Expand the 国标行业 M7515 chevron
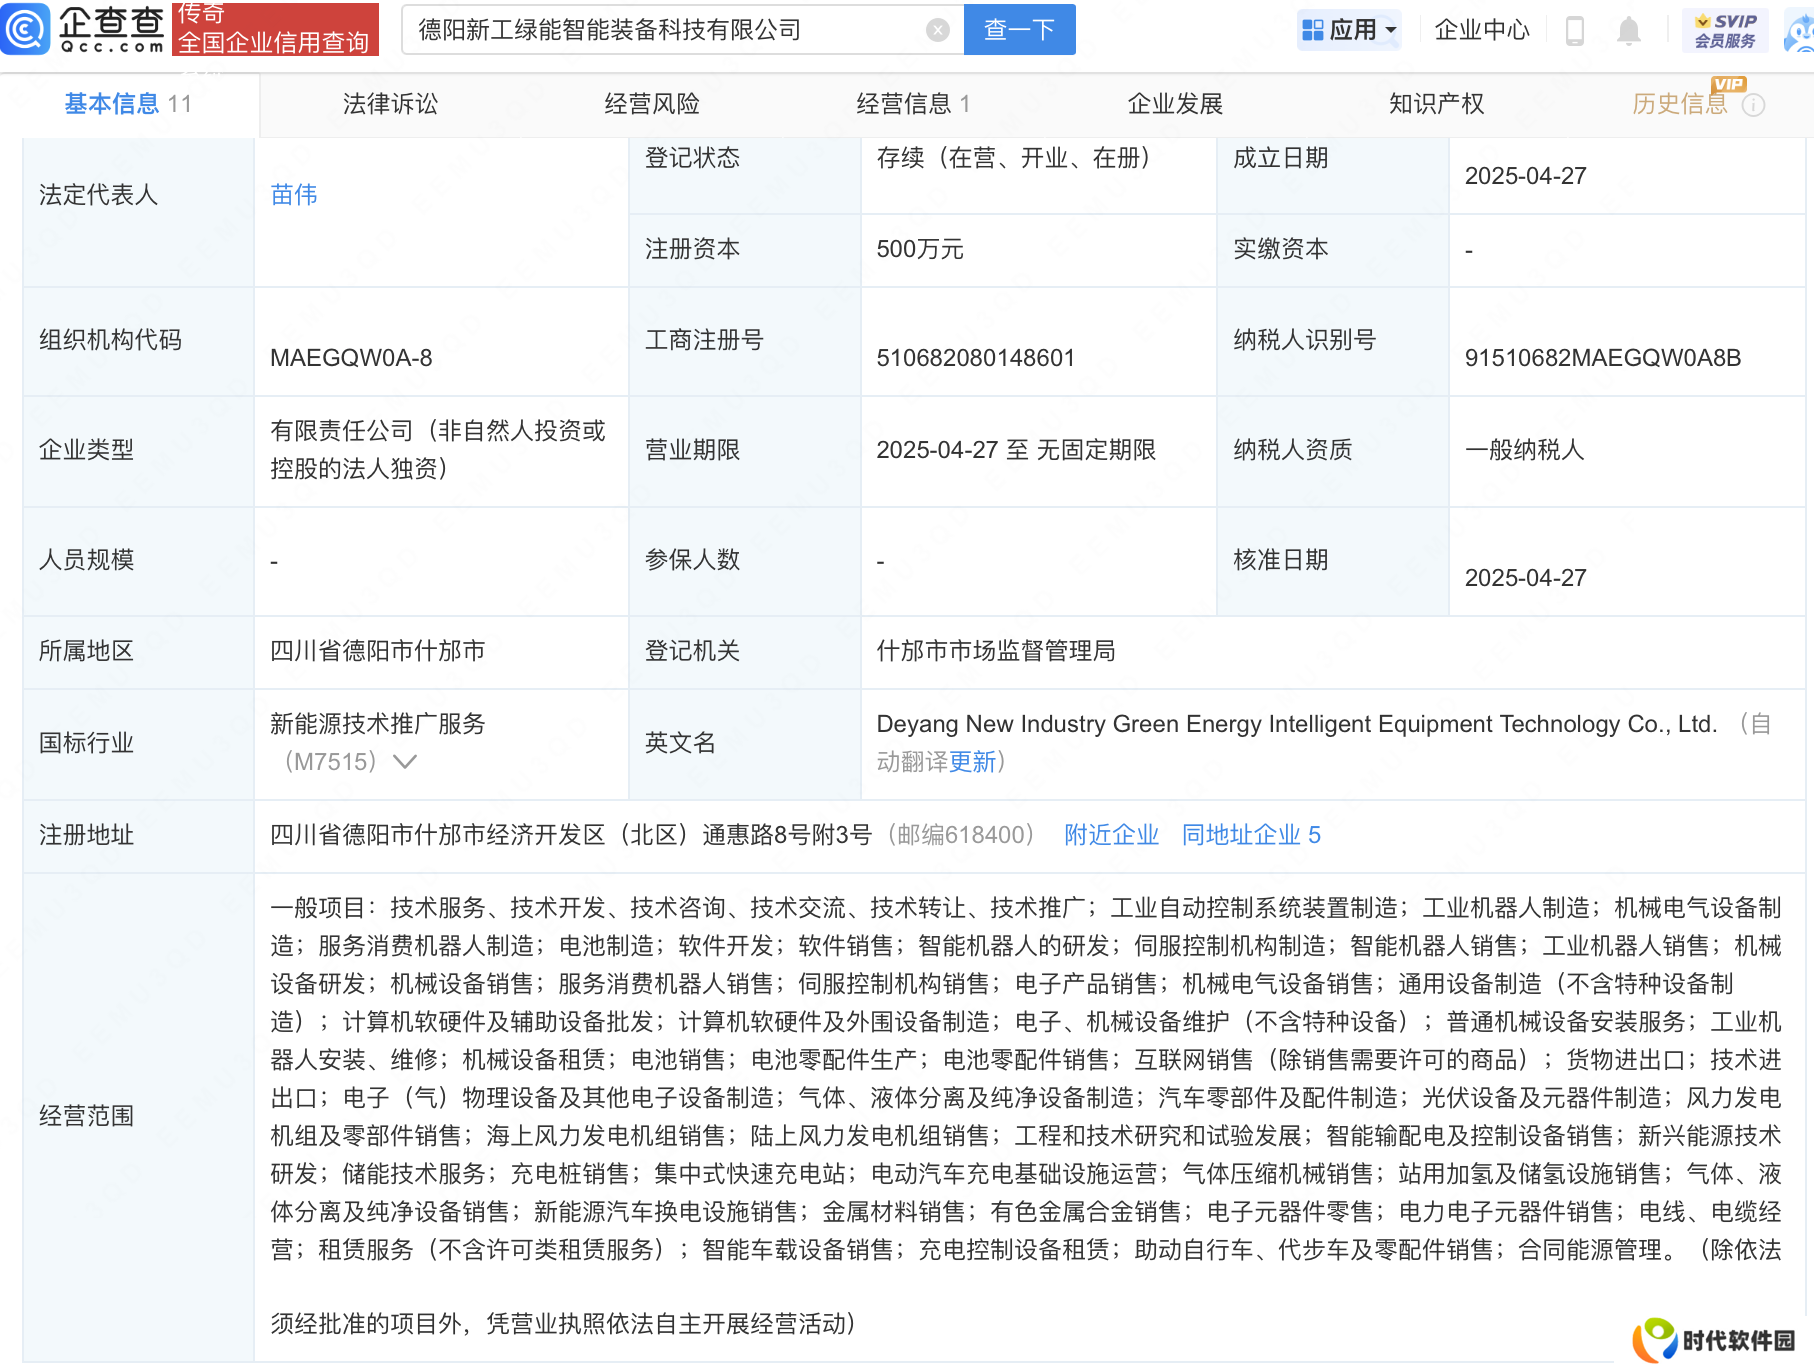This screenshot has height=1366, width=1814. [404, 762]
